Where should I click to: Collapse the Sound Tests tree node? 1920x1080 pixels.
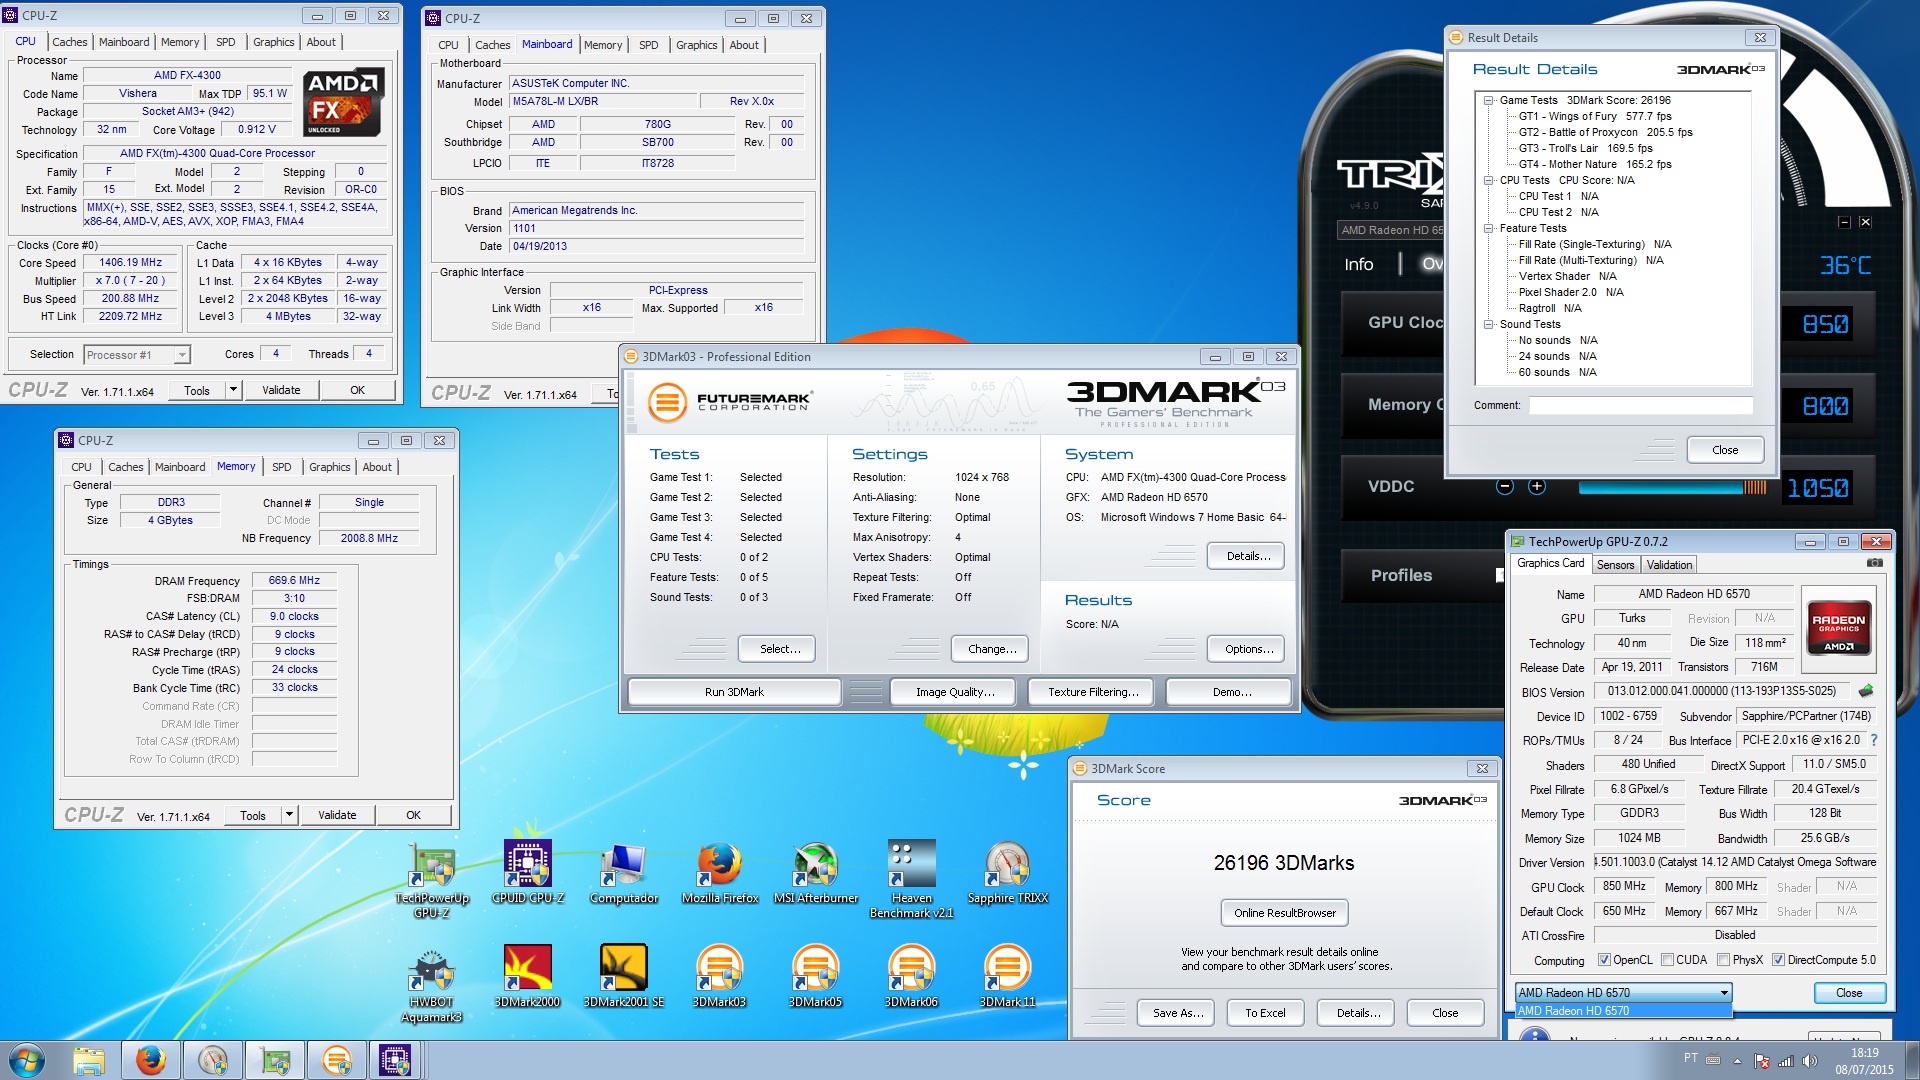click(1488, 324)
